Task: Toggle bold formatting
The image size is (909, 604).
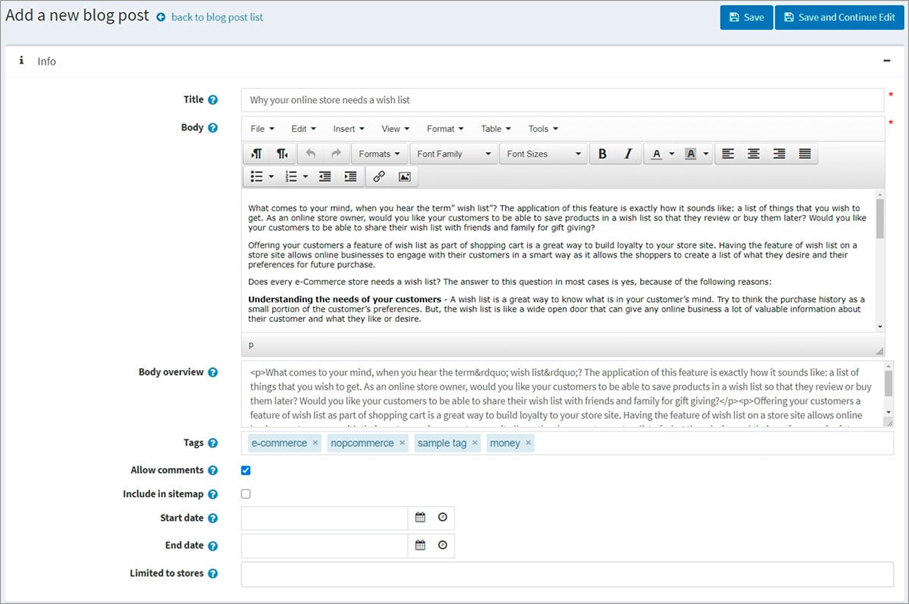Action: tap(602, 154)
